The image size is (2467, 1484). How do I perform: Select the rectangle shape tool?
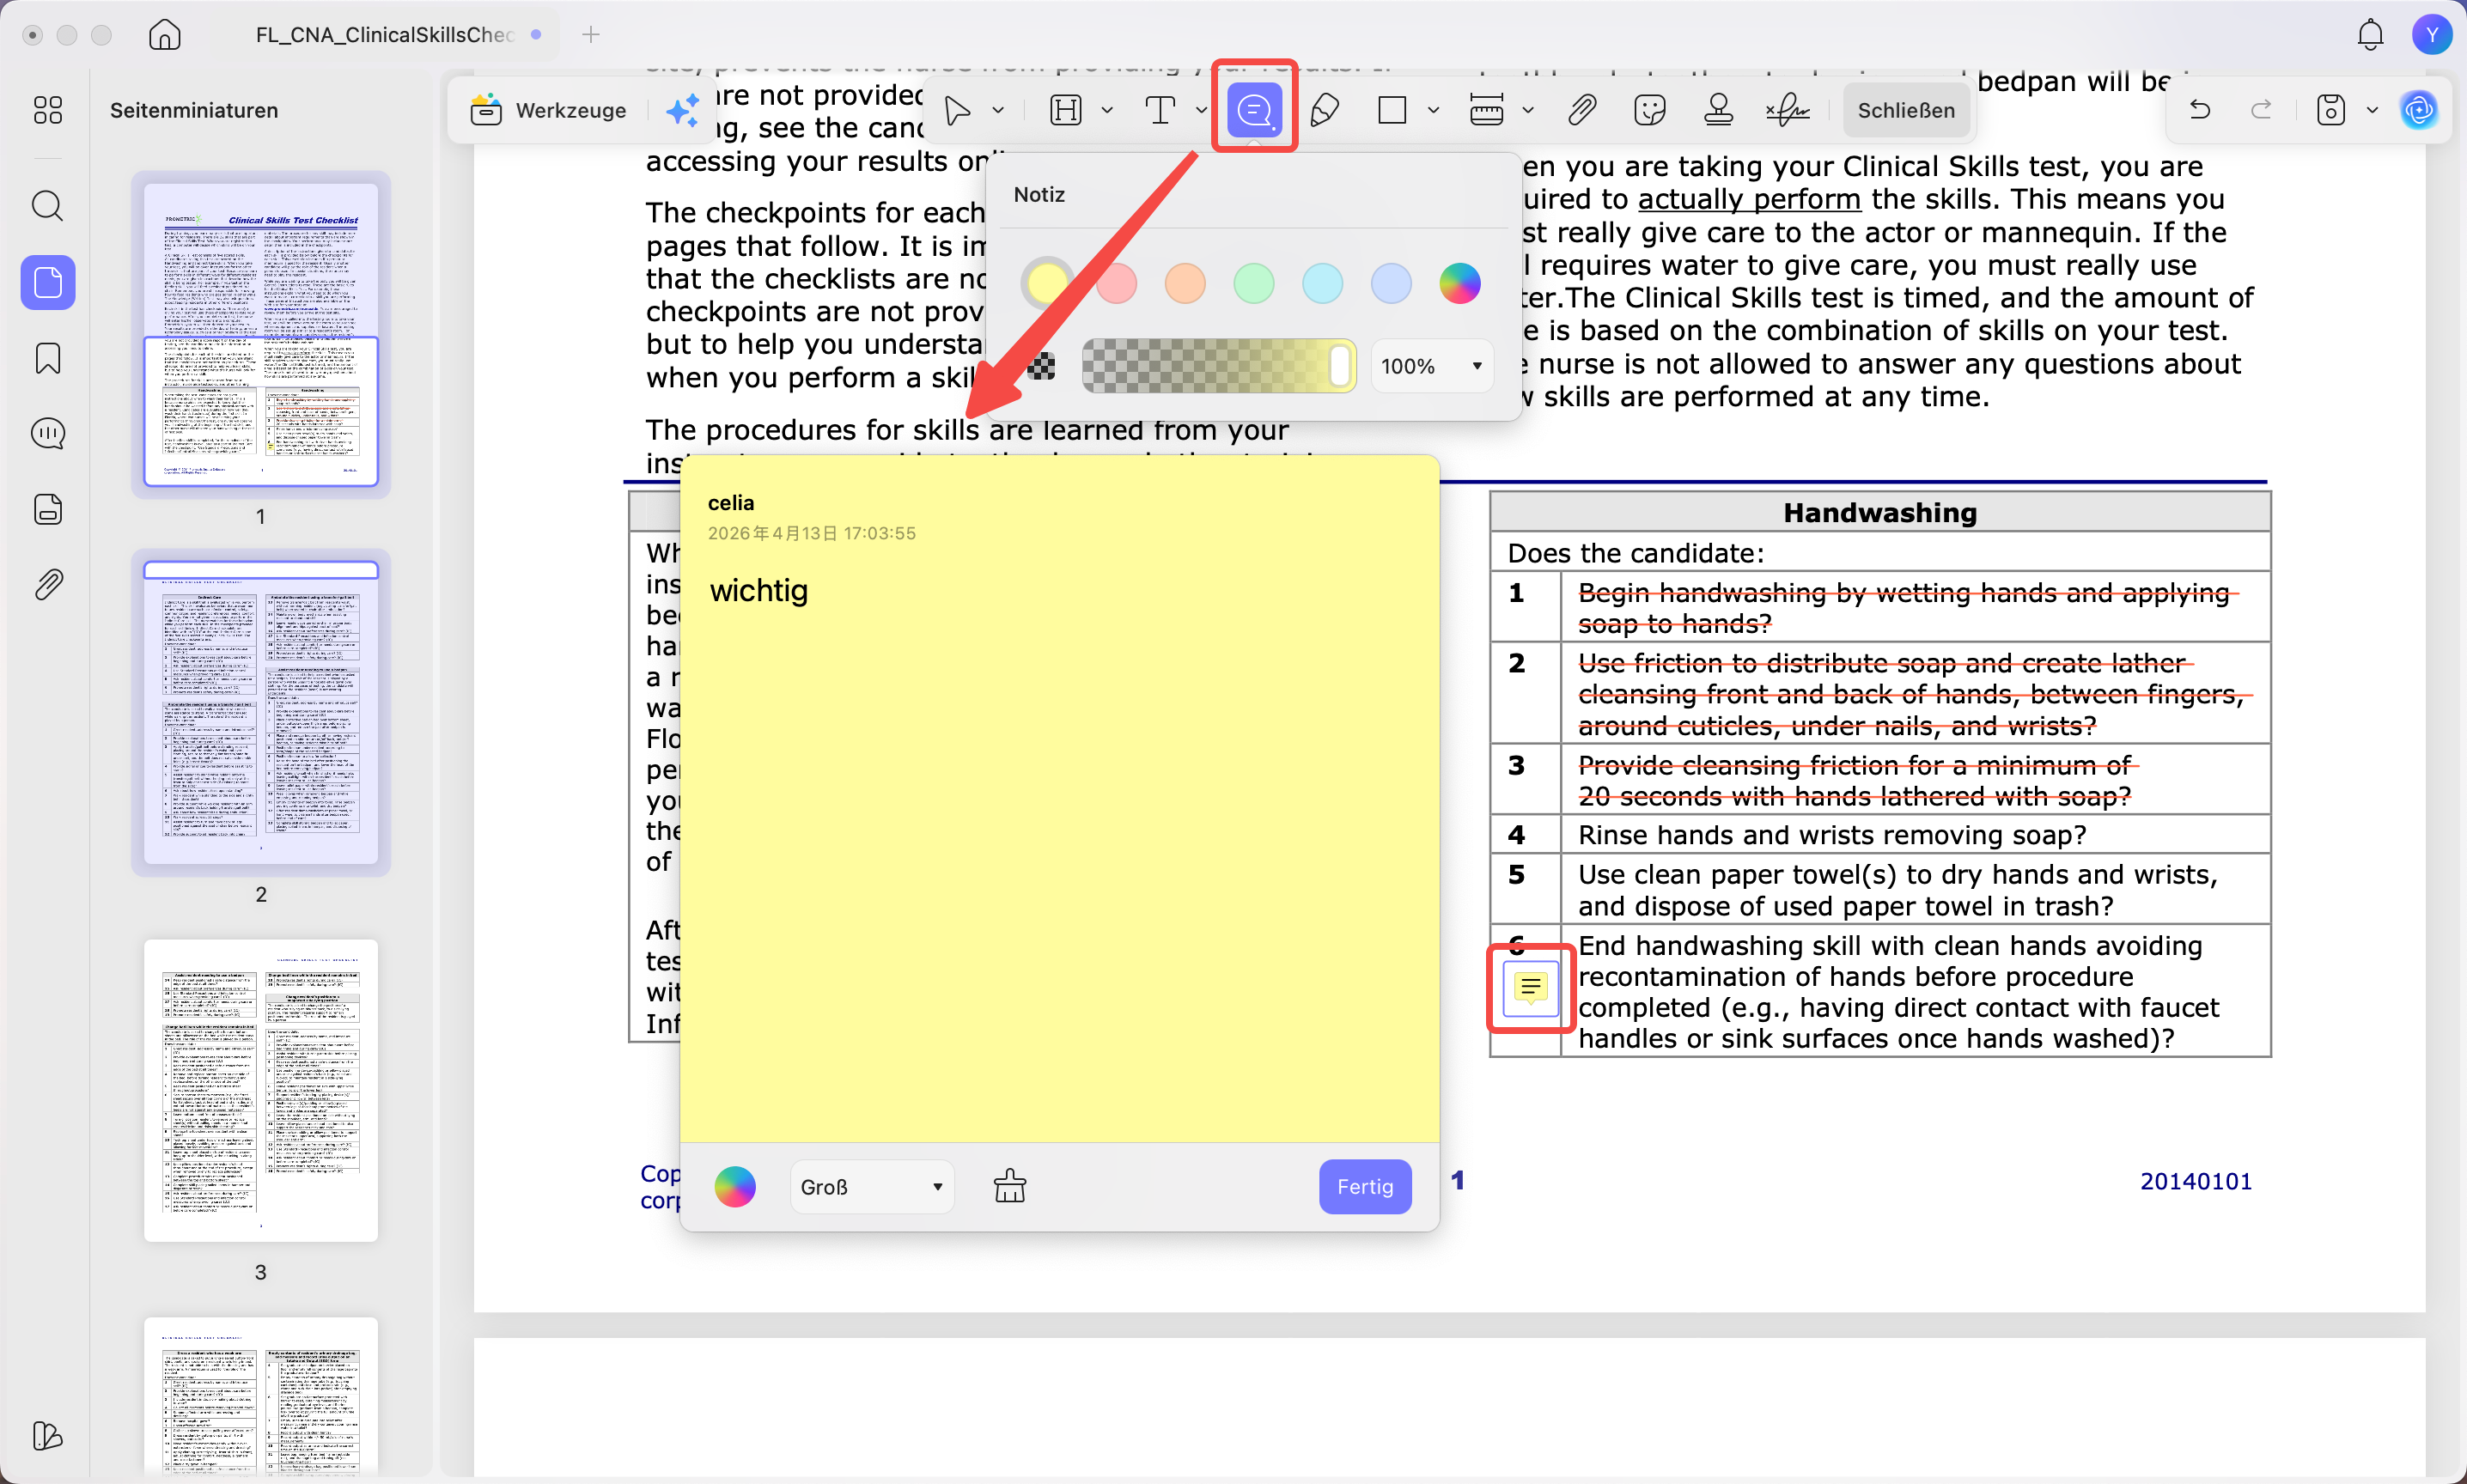click(x=1392, y=110)
